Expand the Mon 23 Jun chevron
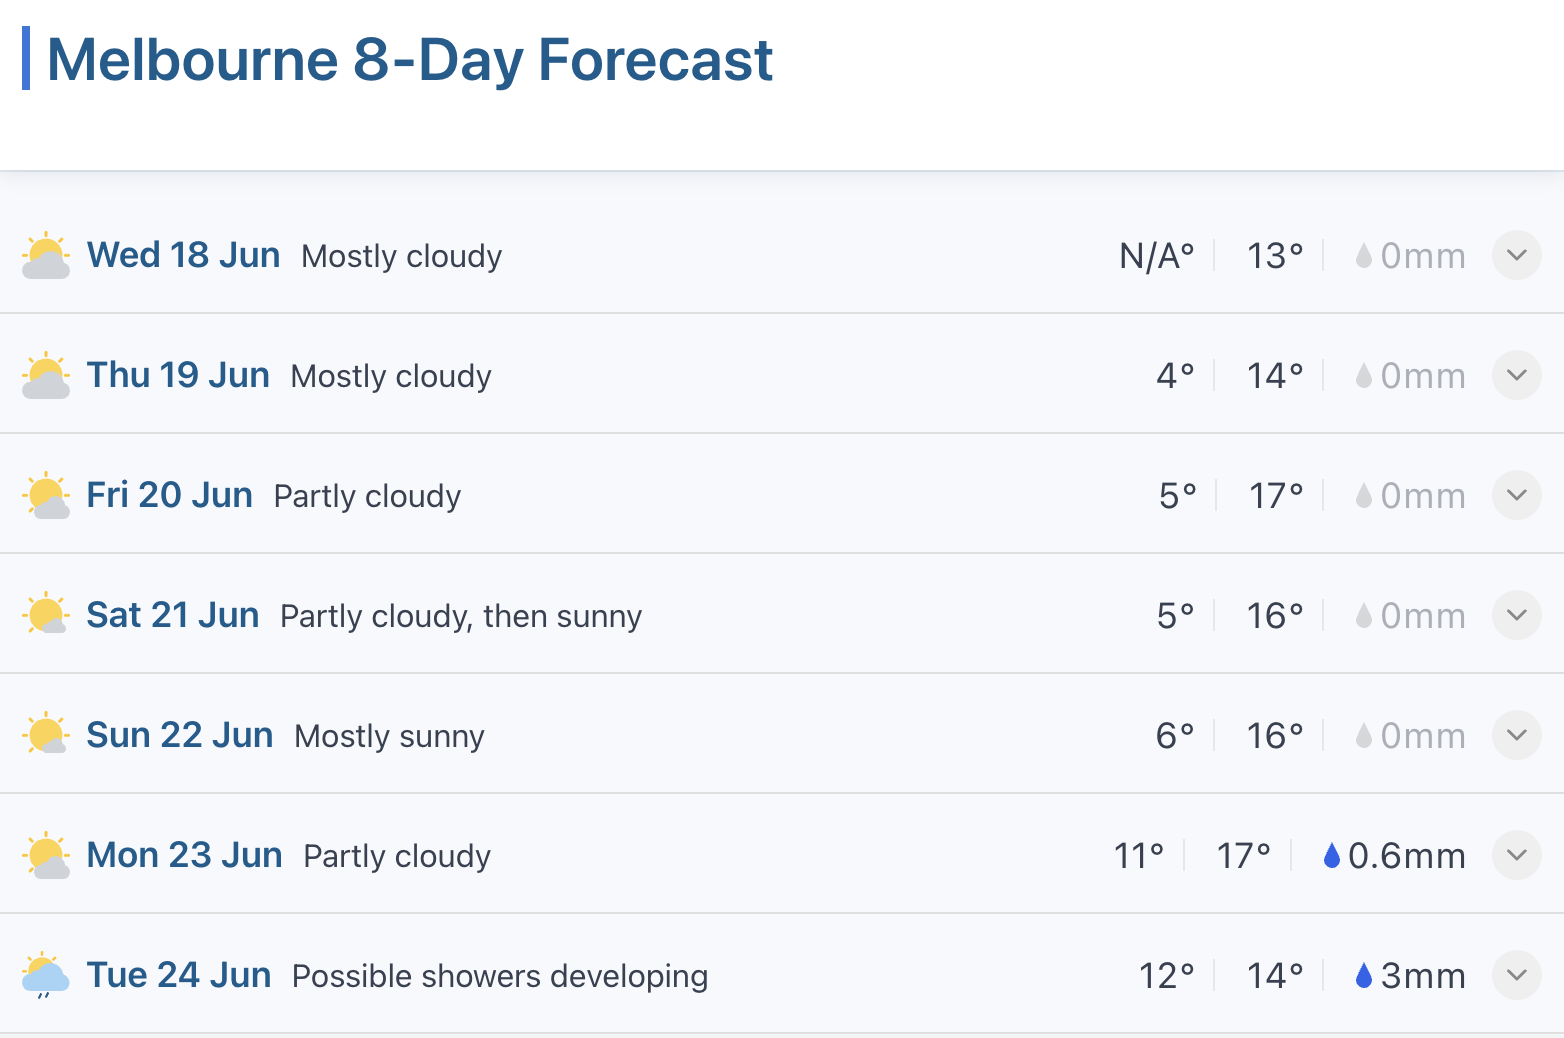The image size is (1564, 1038). 1516,855
